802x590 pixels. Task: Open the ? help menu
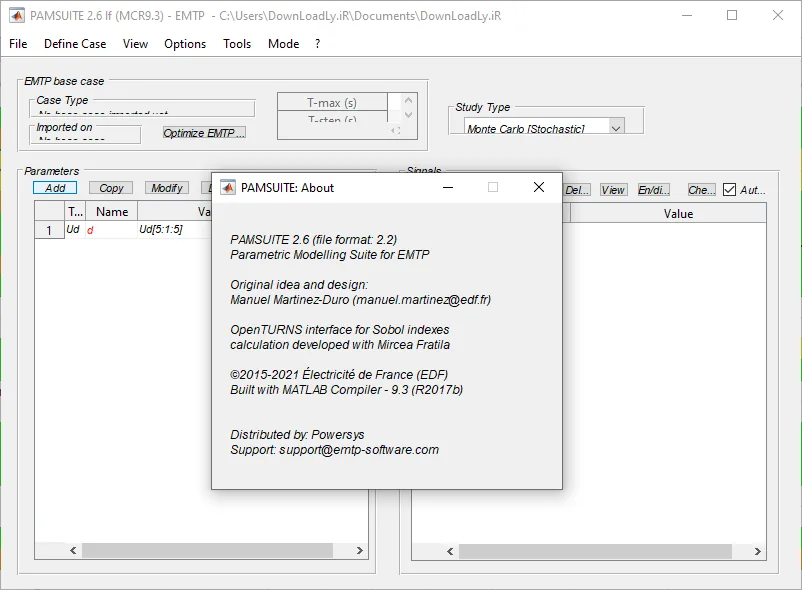[318, 44]
